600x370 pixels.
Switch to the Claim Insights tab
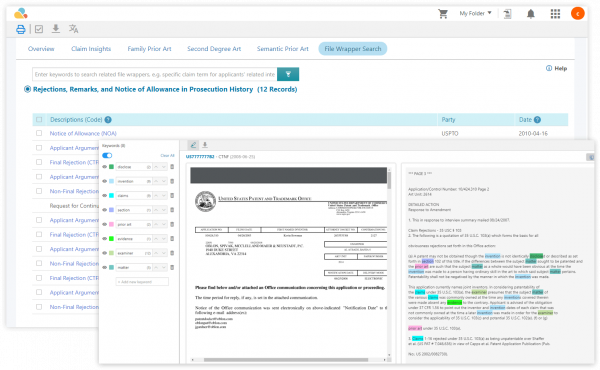click(x=91, y=49)
